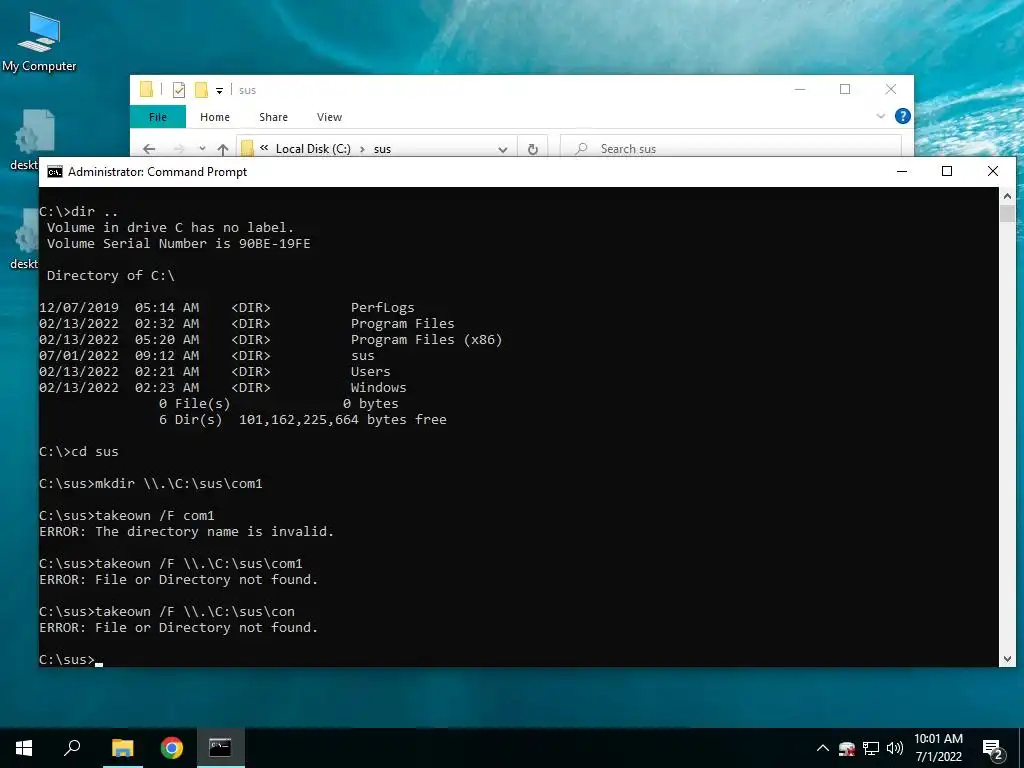Expand the Explorer ribbon chevron
1024x768 pixels.
880,116
